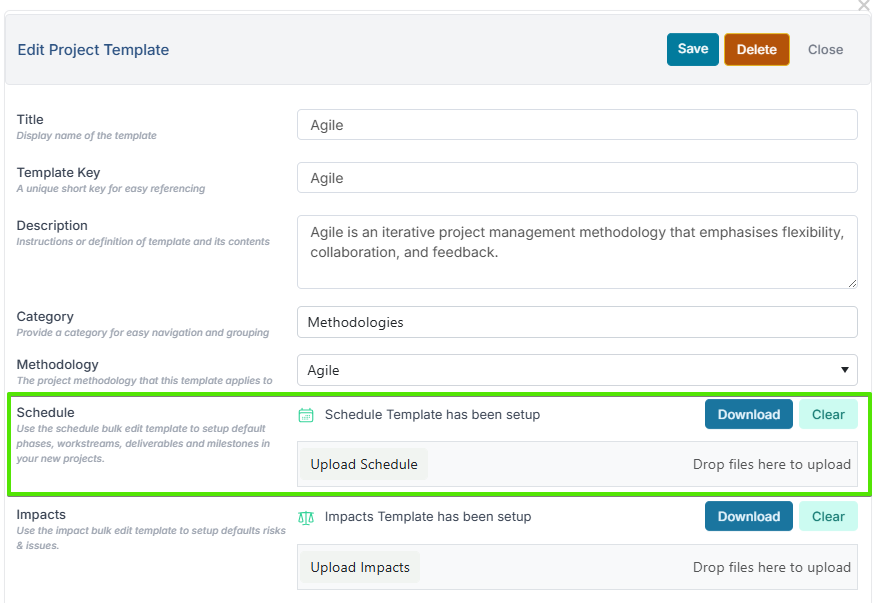Select the Category field containing Methodologies

pyautogui.click(x=577, y=322)
